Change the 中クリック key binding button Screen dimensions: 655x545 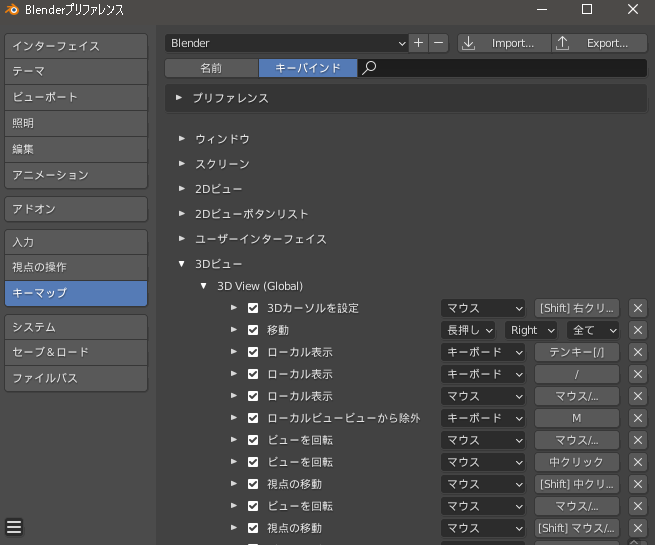coord(576,462)
